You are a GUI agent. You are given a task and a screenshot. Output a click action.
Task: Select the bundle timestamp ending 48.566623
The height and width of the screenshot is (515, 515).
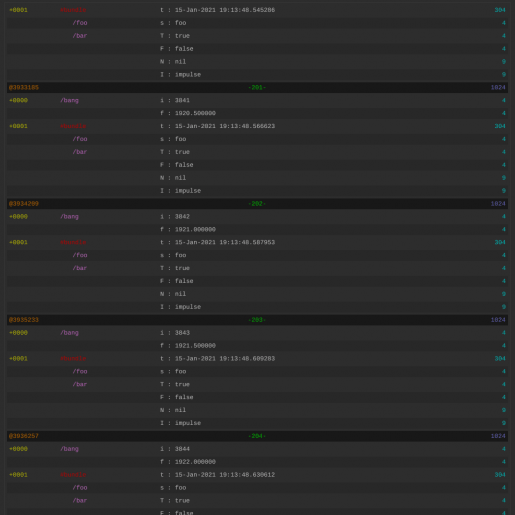pyautogui.click(x=225, y=126)
